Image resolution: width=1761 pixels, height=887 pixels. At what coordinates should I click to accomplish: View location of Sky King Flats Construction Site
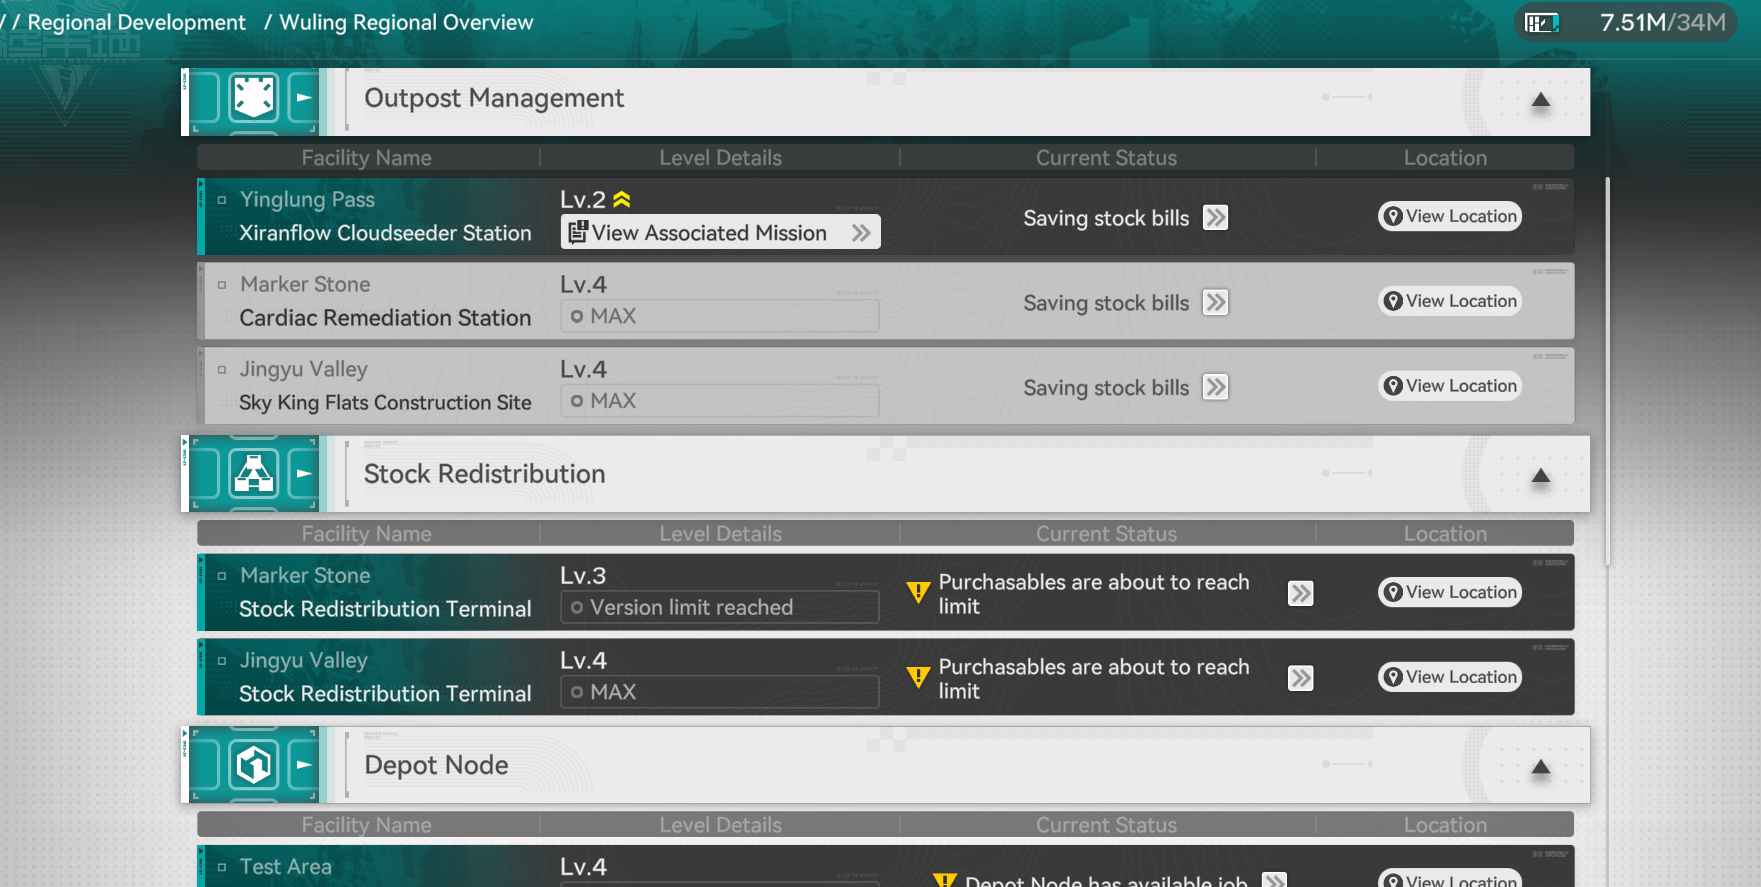pyautogui.click(x=1450, y=386)
